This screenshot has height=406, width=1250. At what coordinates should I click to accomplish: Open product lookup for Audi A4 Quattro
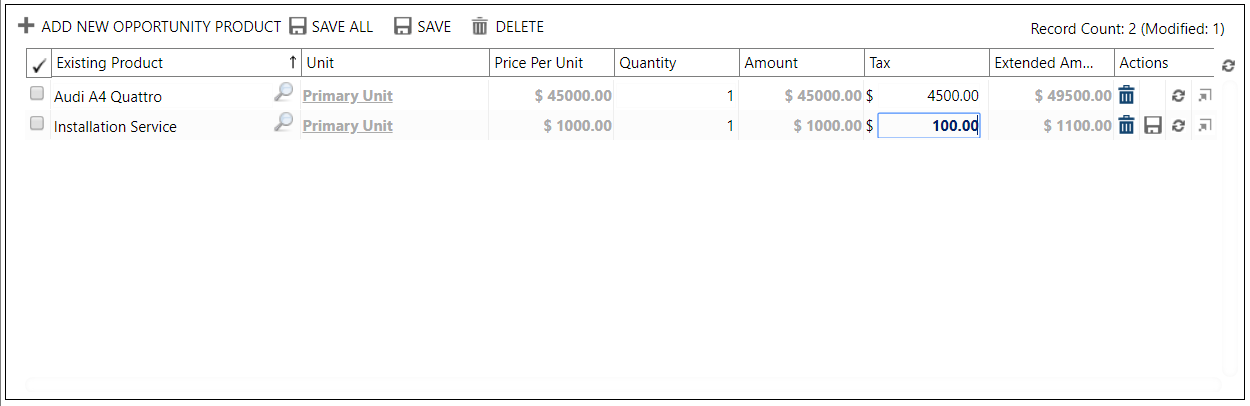(x=284, y=93)
